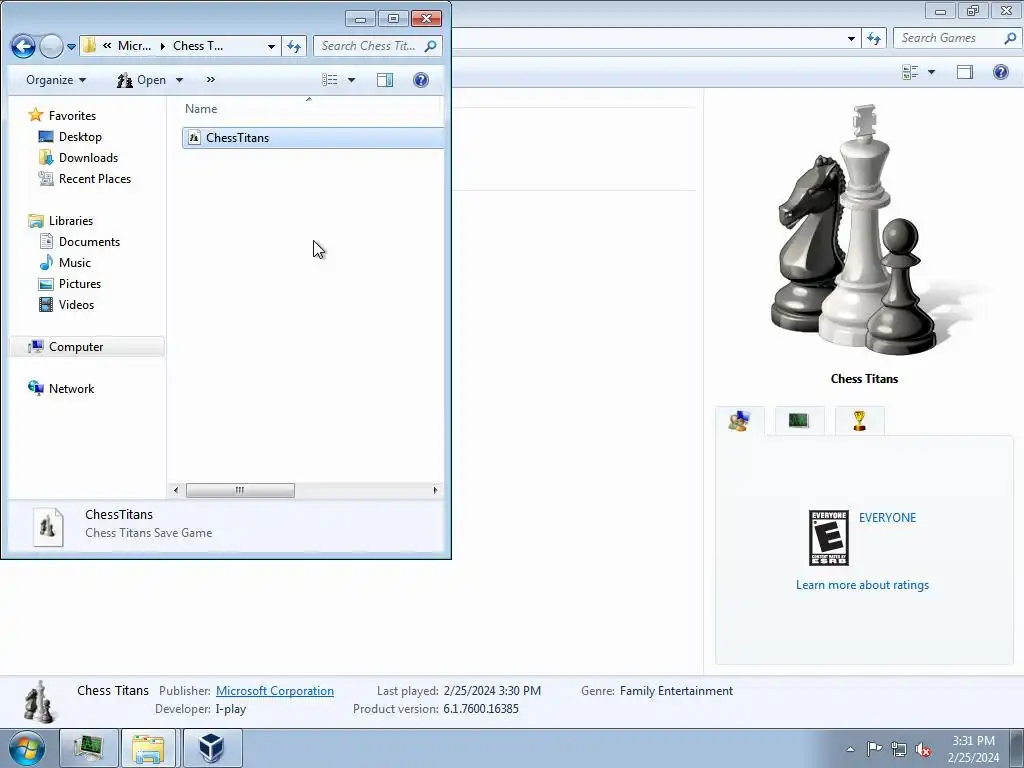Image resolution: width=1024 pixels, height=768 pixels.
Task: Expand address bar history dropdown
Action: 271,46
